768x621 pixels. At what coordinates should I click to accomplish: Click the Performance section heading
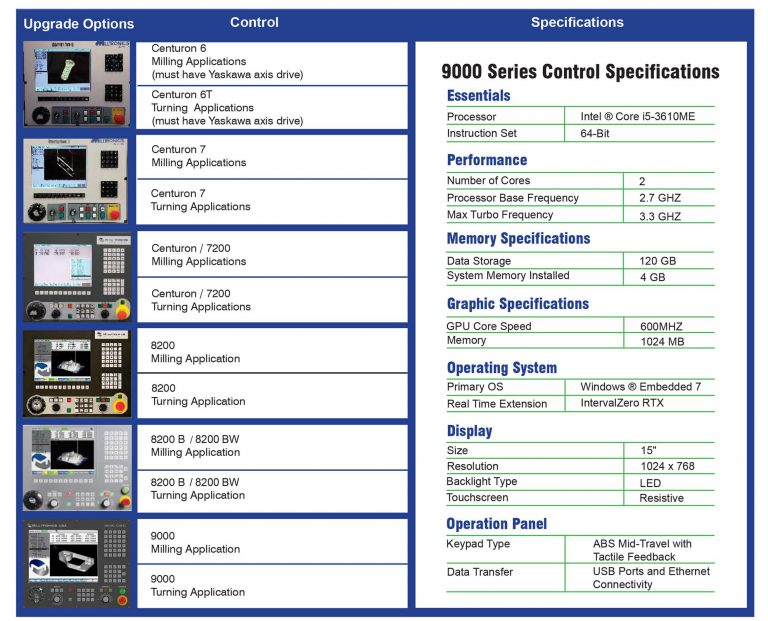[487, 160]
